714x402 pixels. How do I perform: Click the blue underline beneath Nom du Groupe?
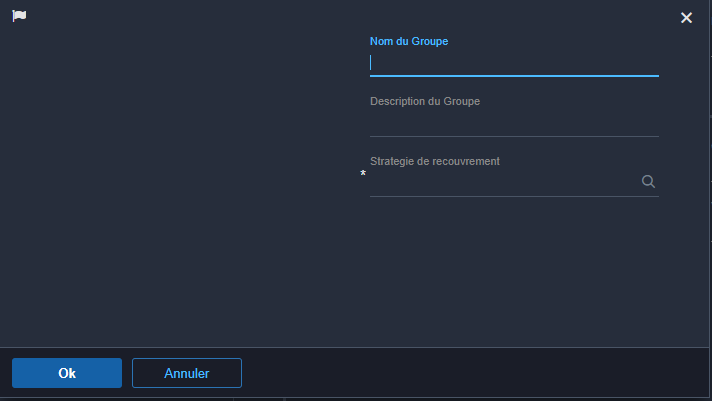tap(514, 76)
